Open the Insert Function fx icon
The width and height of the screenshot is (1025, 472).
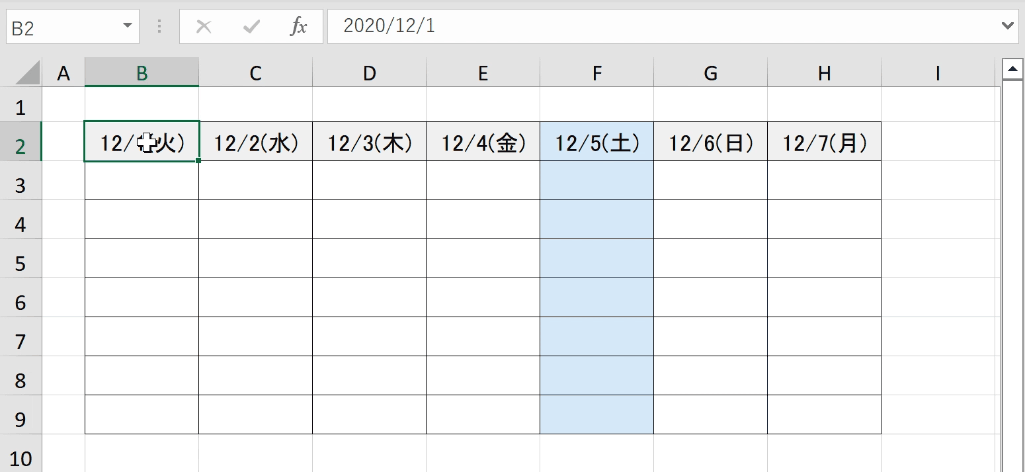tap(299, 26)
